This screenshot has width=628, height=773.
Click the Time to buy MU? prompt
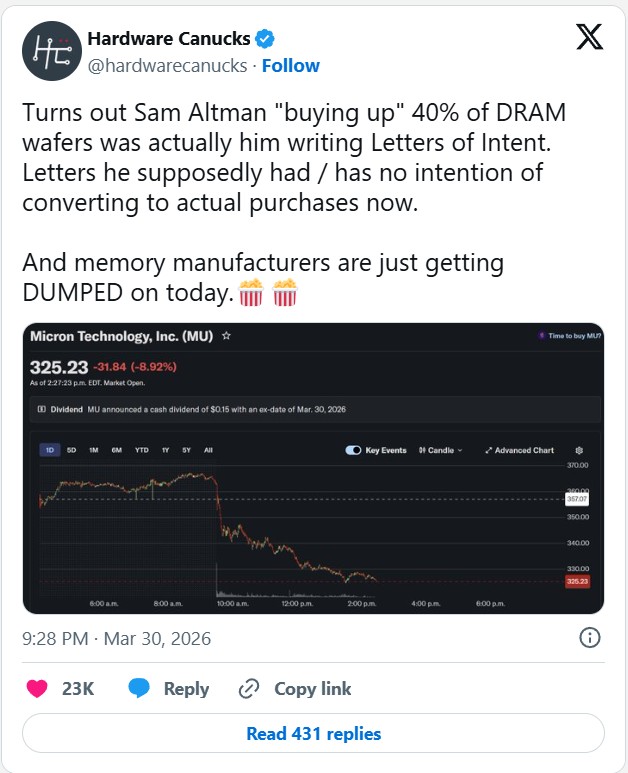point(569,336)
